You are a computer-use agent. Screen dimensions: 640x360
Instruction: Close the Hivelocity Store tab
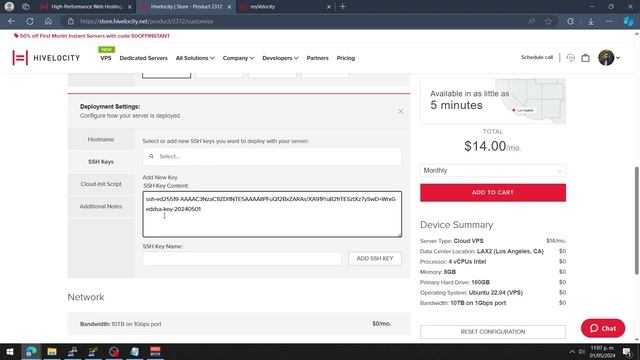tap(229, 7)
